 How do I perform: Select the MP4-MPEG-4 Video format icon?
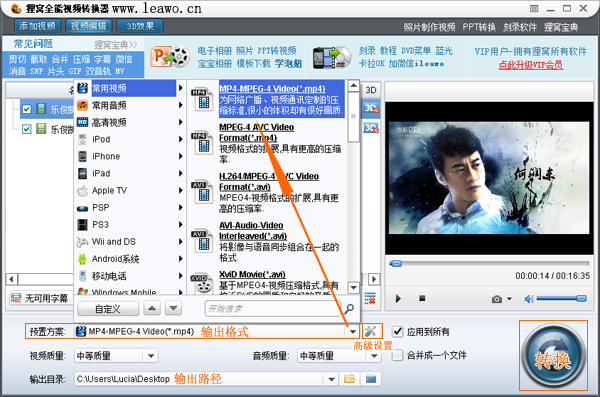[202, 100]
